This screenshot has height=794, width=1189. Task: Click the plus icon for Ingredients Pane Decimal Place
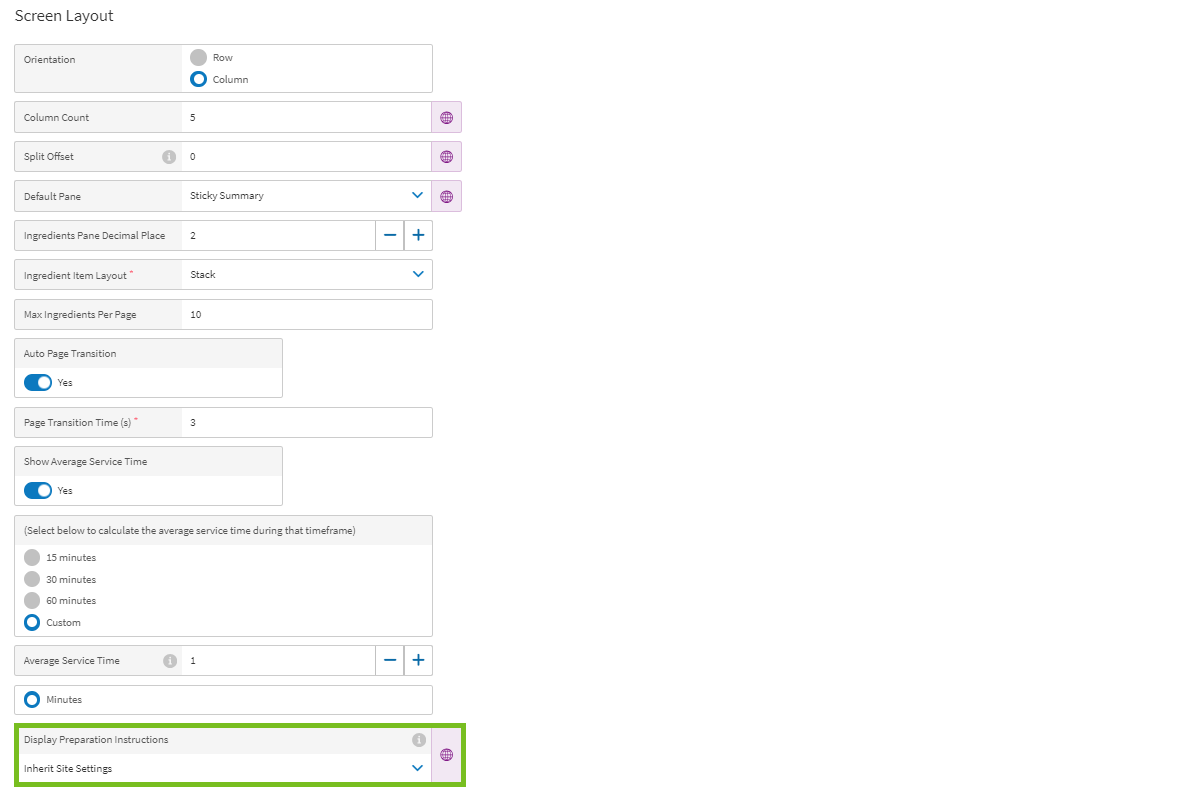pyautogui.click(x=418, y=235)
